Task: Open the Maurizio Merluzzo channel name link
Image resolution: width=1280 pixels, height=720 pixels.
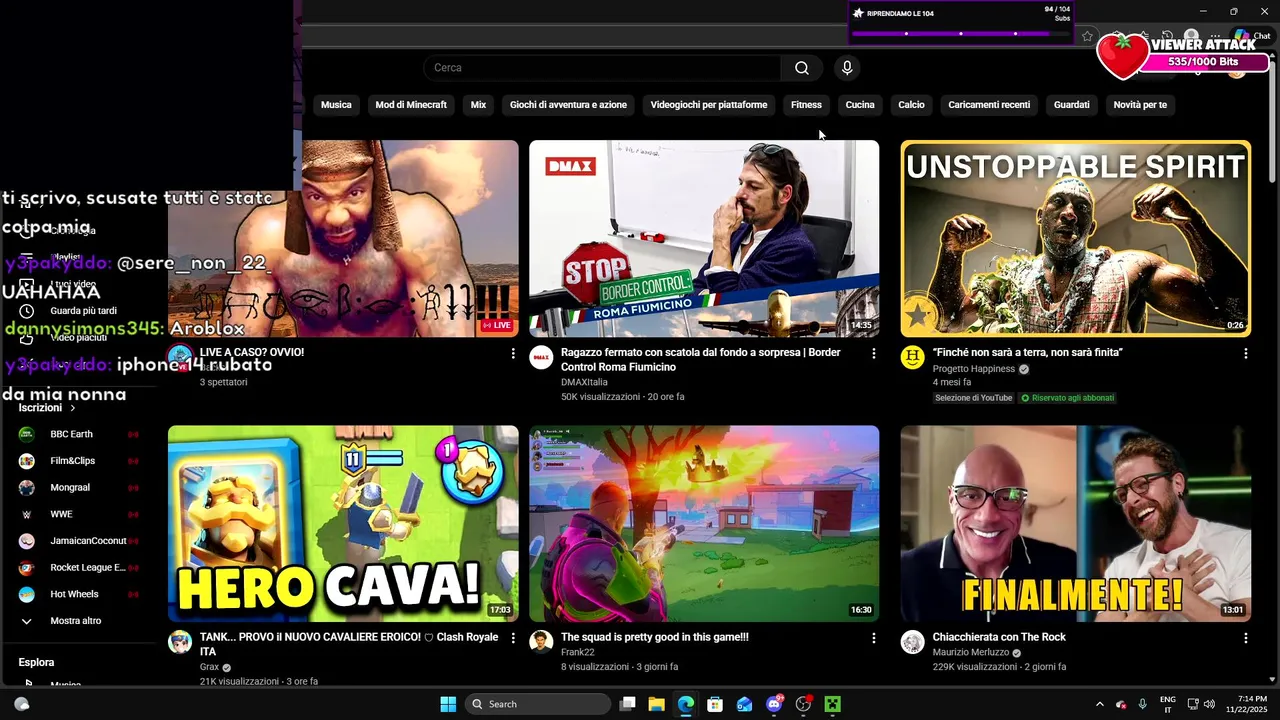Action: [971, 652]
